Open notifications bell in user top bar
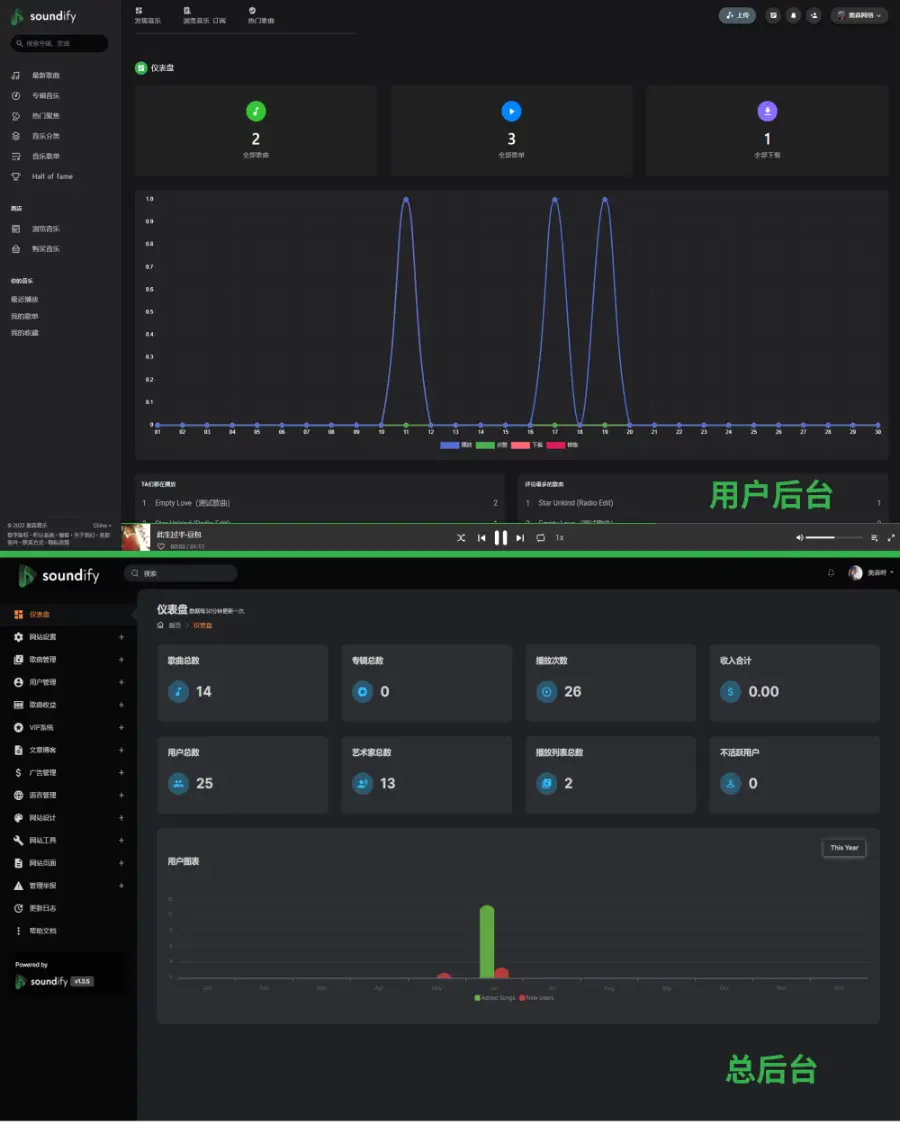The width and height of the screenshot is (900, 1125). tap(793, 16)
